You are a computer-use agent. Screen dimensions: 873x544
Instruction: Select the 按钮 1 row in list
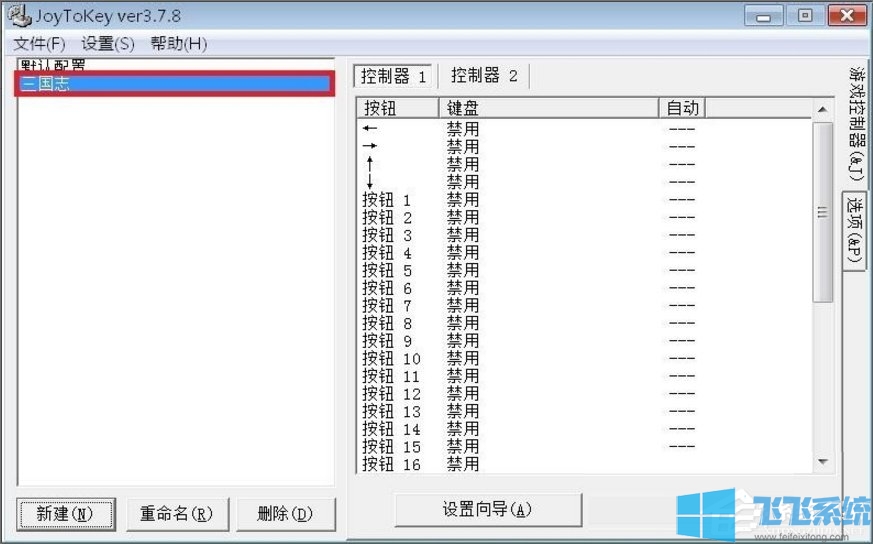pyautogui.click(x=387, y=200)
